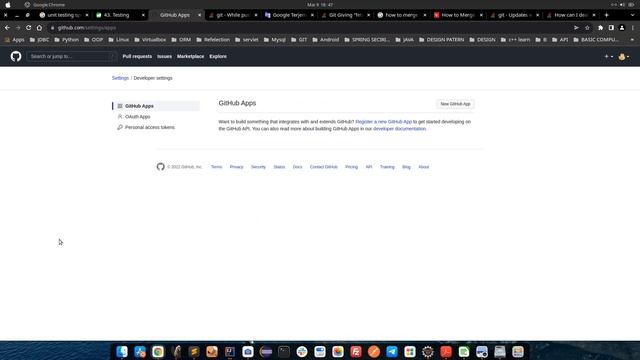640x360 pixels.
Task: Switch to the Git Giving tab
Action: pos(346,15)
